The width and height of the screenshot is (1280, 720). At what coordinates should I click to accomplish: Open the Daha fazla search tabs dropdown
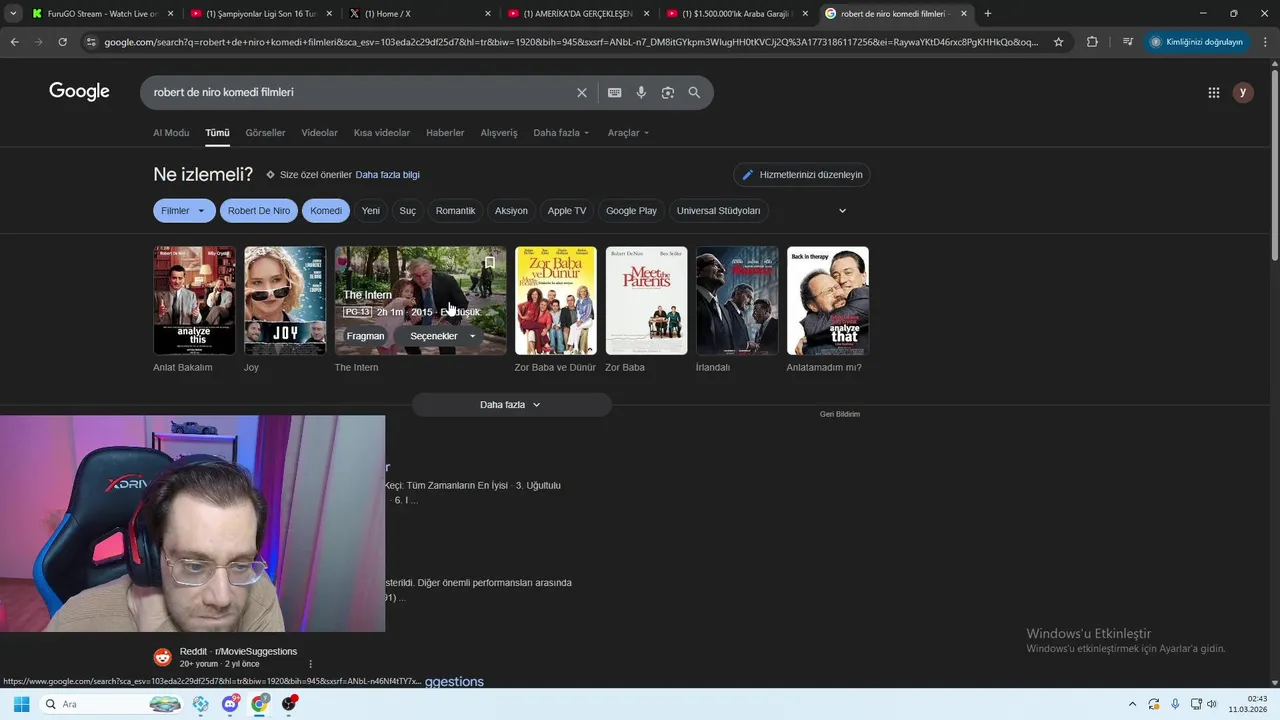(x=561, y=133)
